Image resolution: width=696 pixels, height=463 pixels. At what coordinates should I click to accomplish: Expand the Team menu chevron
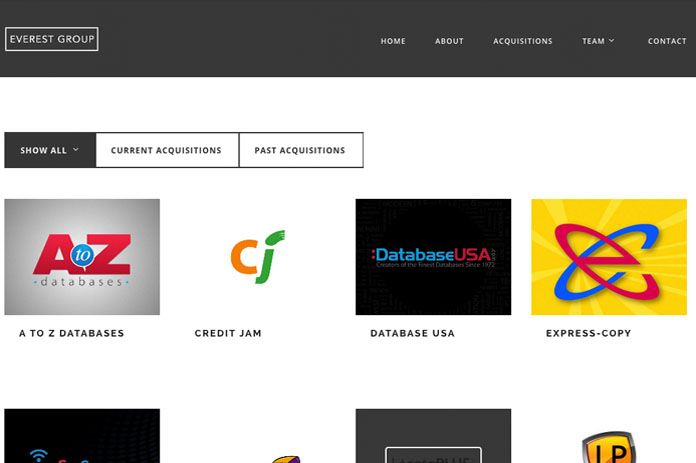[612, 40]
